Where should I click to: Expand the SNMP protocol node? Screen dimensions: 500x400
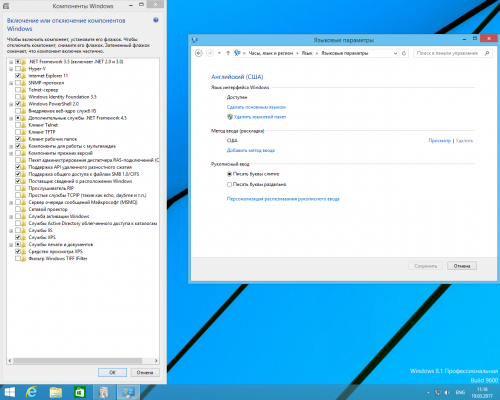(x=11, y=83)
